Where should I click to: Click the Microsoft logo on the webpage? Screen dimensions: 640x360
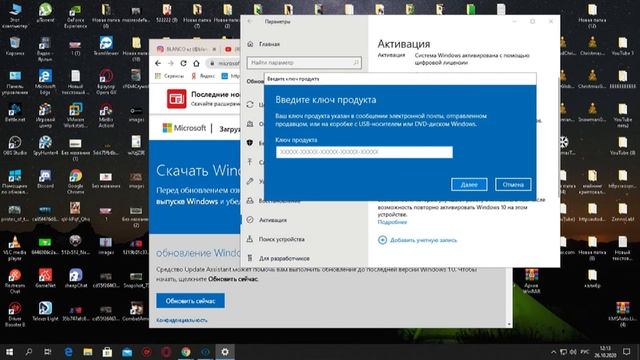(x=184, y=128)
